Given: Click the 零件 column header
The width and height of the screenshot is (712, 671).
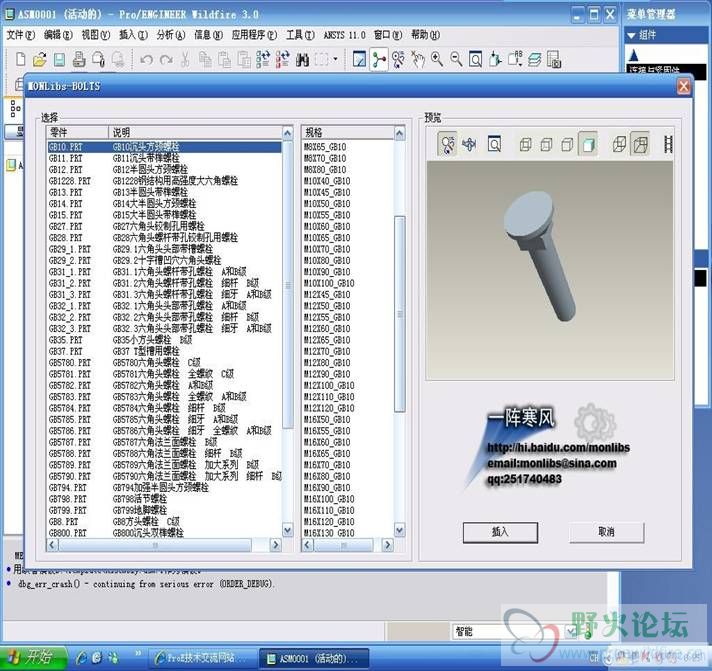Looking at the screenshot, I should pyautogui.click(x=78, y=132).
